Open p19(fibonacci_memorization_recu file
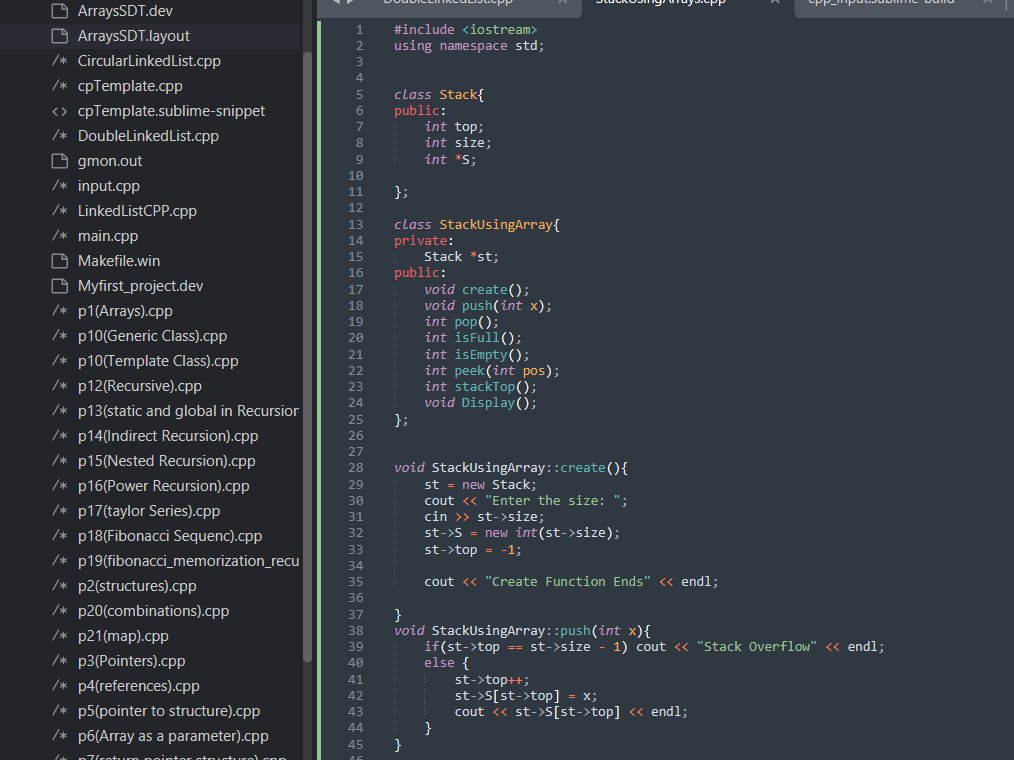Viewport: 1014px width, 760px height. click(x=188, y=561)
